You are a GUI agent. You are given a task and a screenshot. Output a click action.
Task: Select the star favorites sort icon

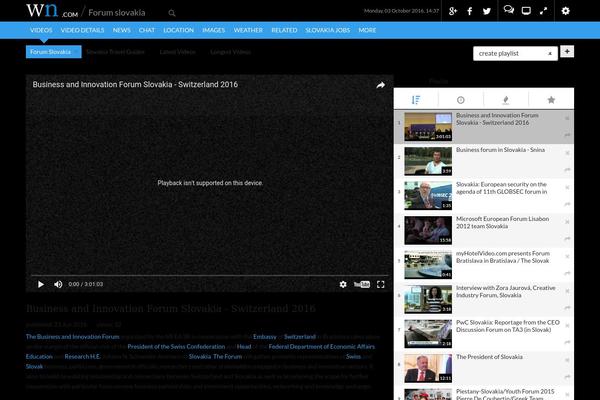pyautogui.click(x=551, y=100)
